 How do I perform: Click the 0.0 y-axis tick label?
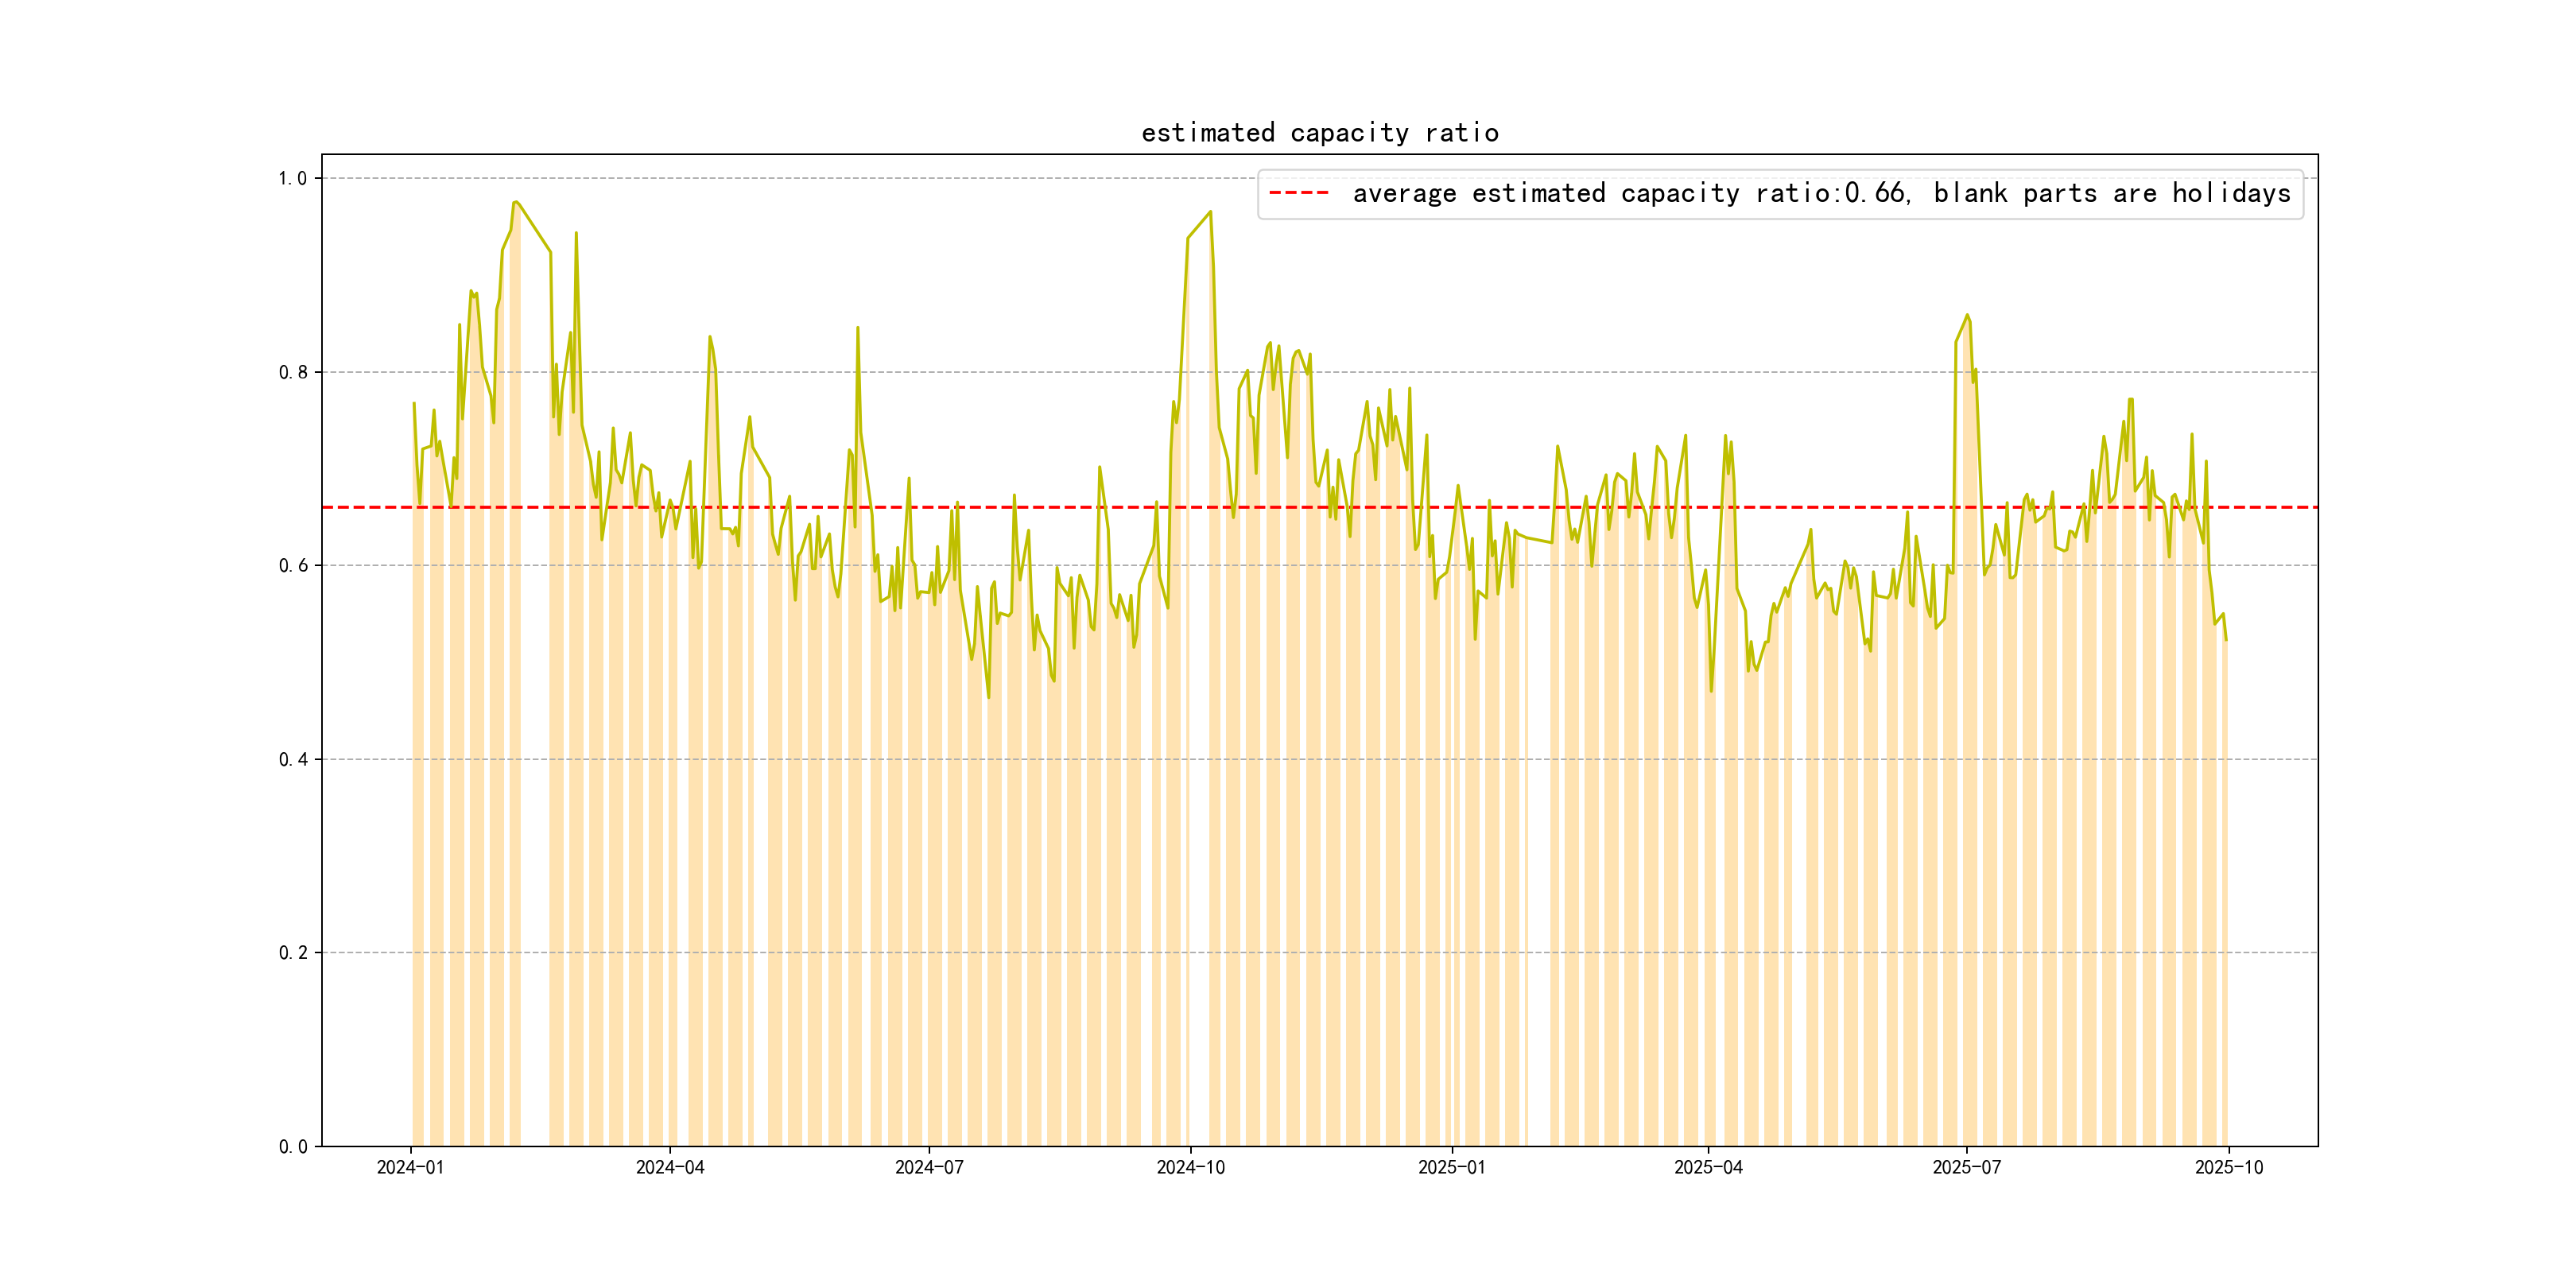[293, 1146]
